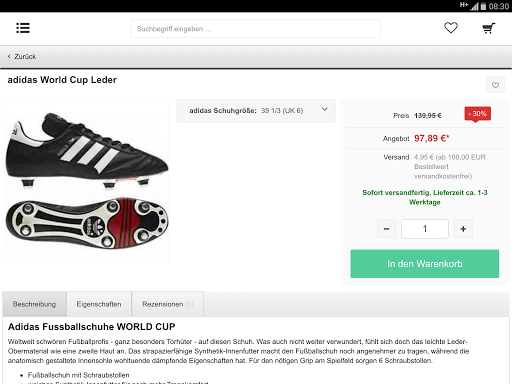Image resolution: width=512 pixels, height=384 pixels.
Task: Open the hamburger menu icon
Action: click(23, 28)
